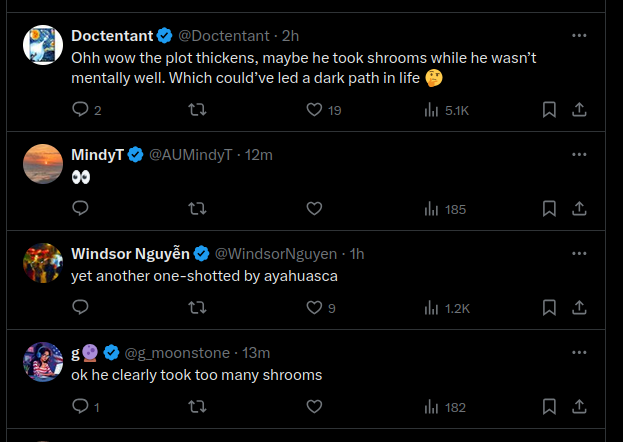623x442 pixels.
Task: Open more options for Doctentant's tweet
Action: (x=579, y=36)
